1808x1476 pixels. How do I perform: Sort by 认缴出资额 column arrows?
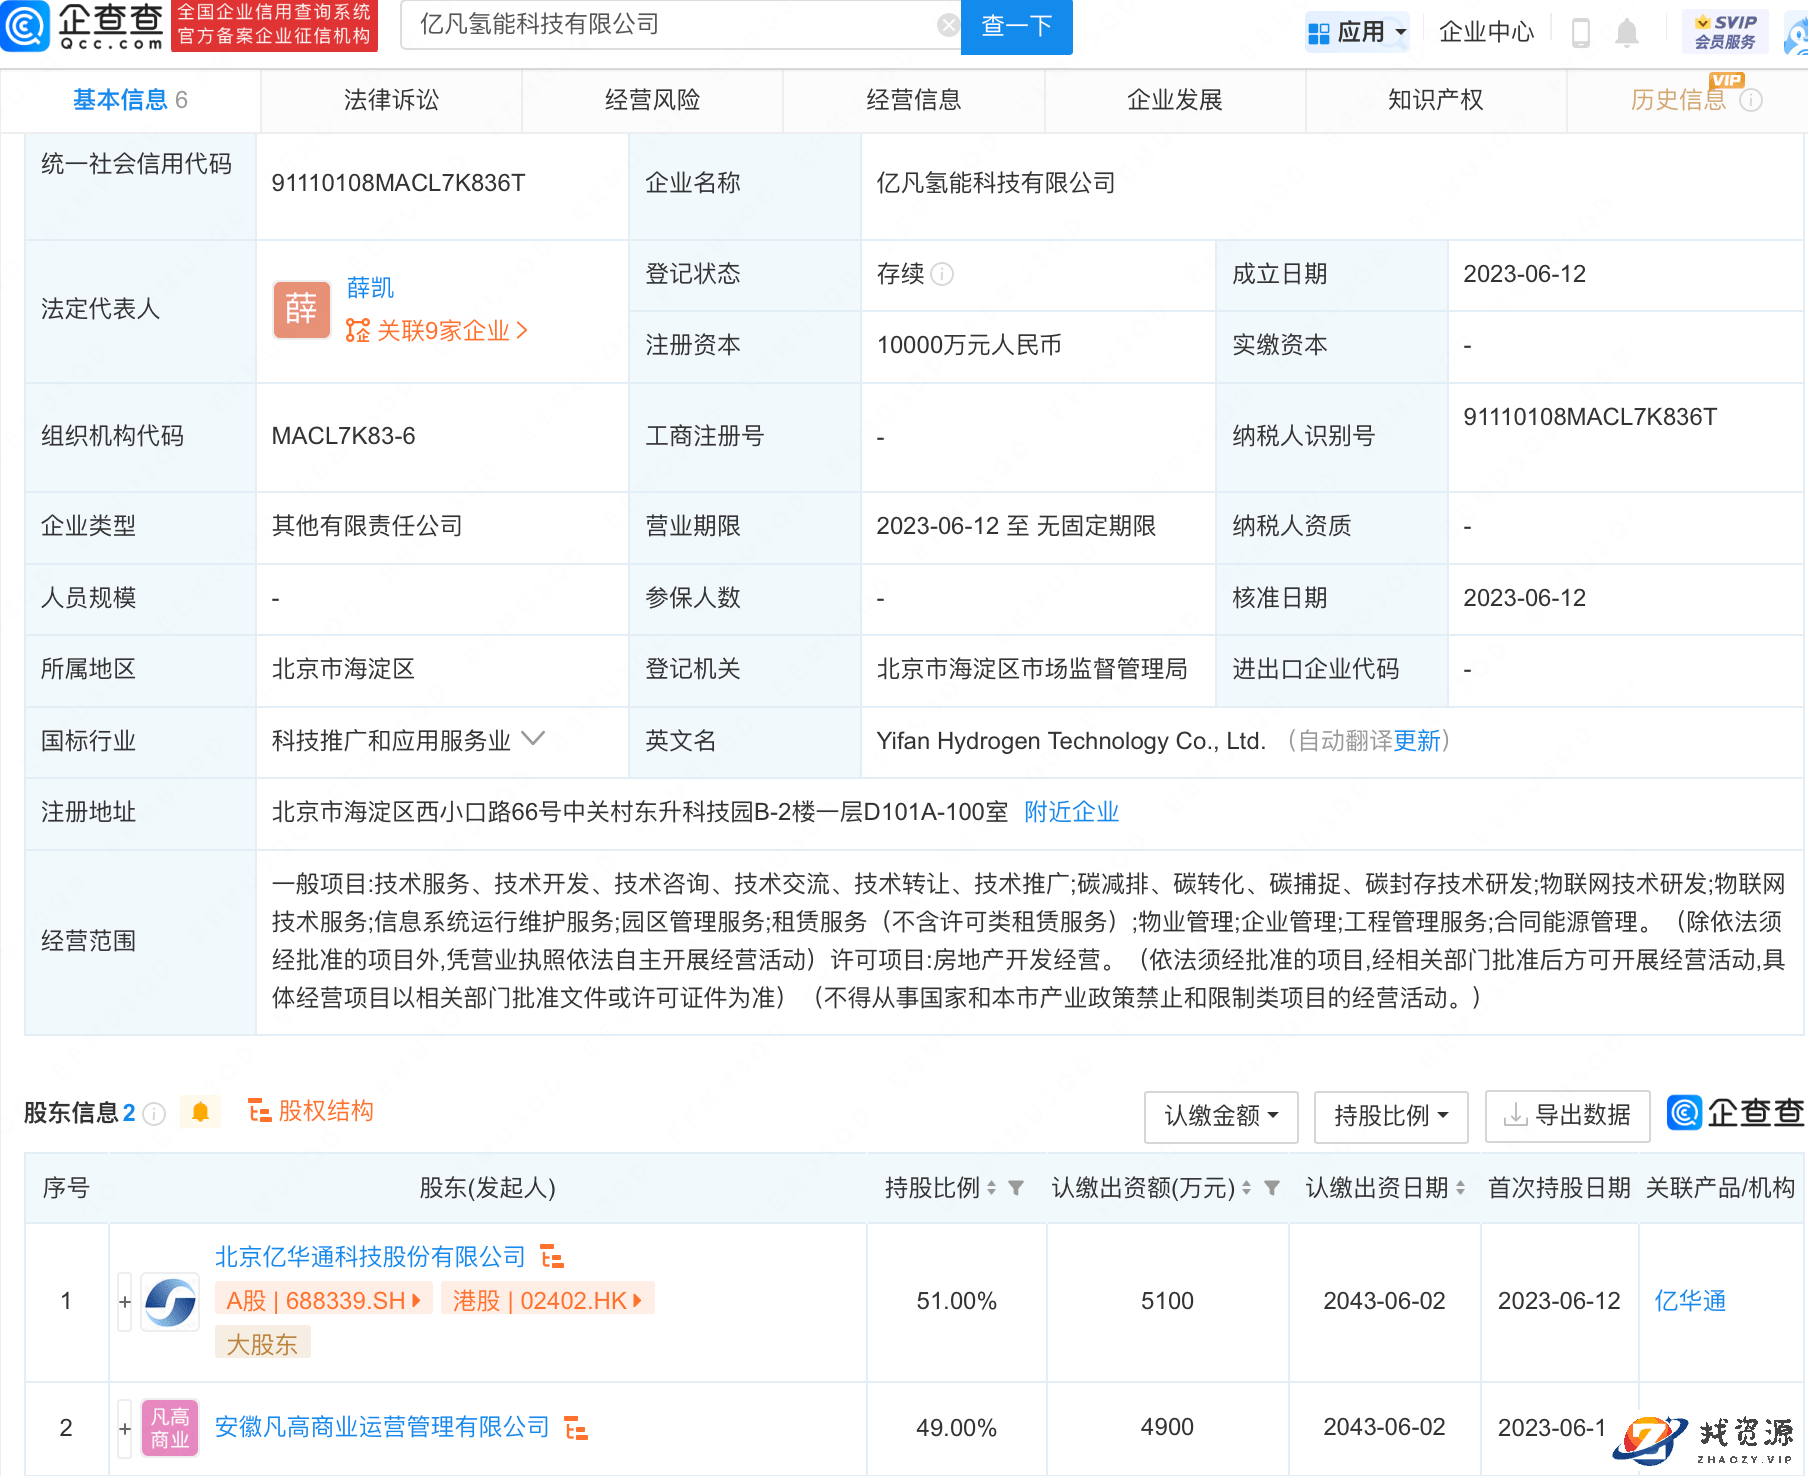tap(1246, 1188)
